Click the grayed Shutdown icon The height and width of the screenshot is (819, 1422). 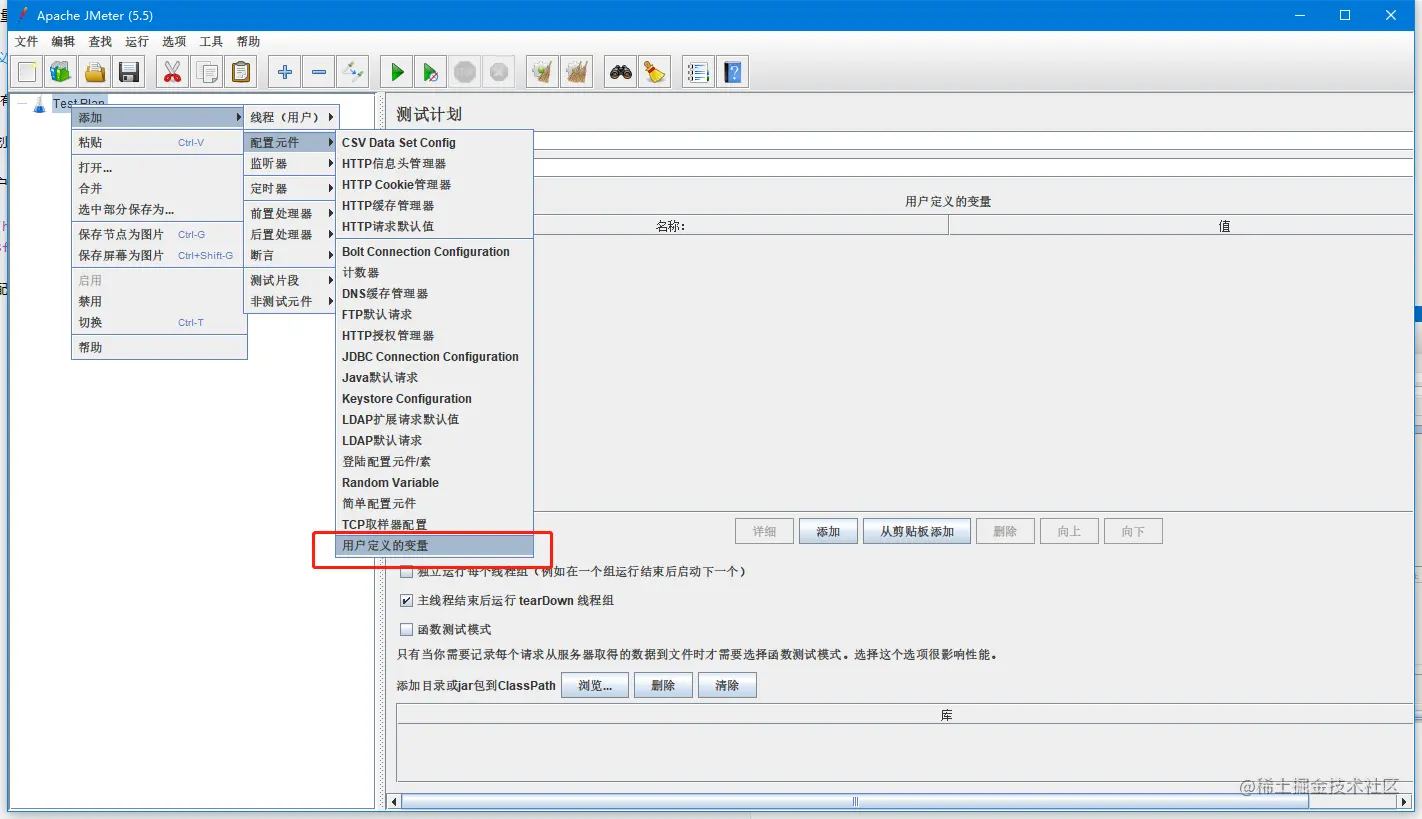coord(499,72)
